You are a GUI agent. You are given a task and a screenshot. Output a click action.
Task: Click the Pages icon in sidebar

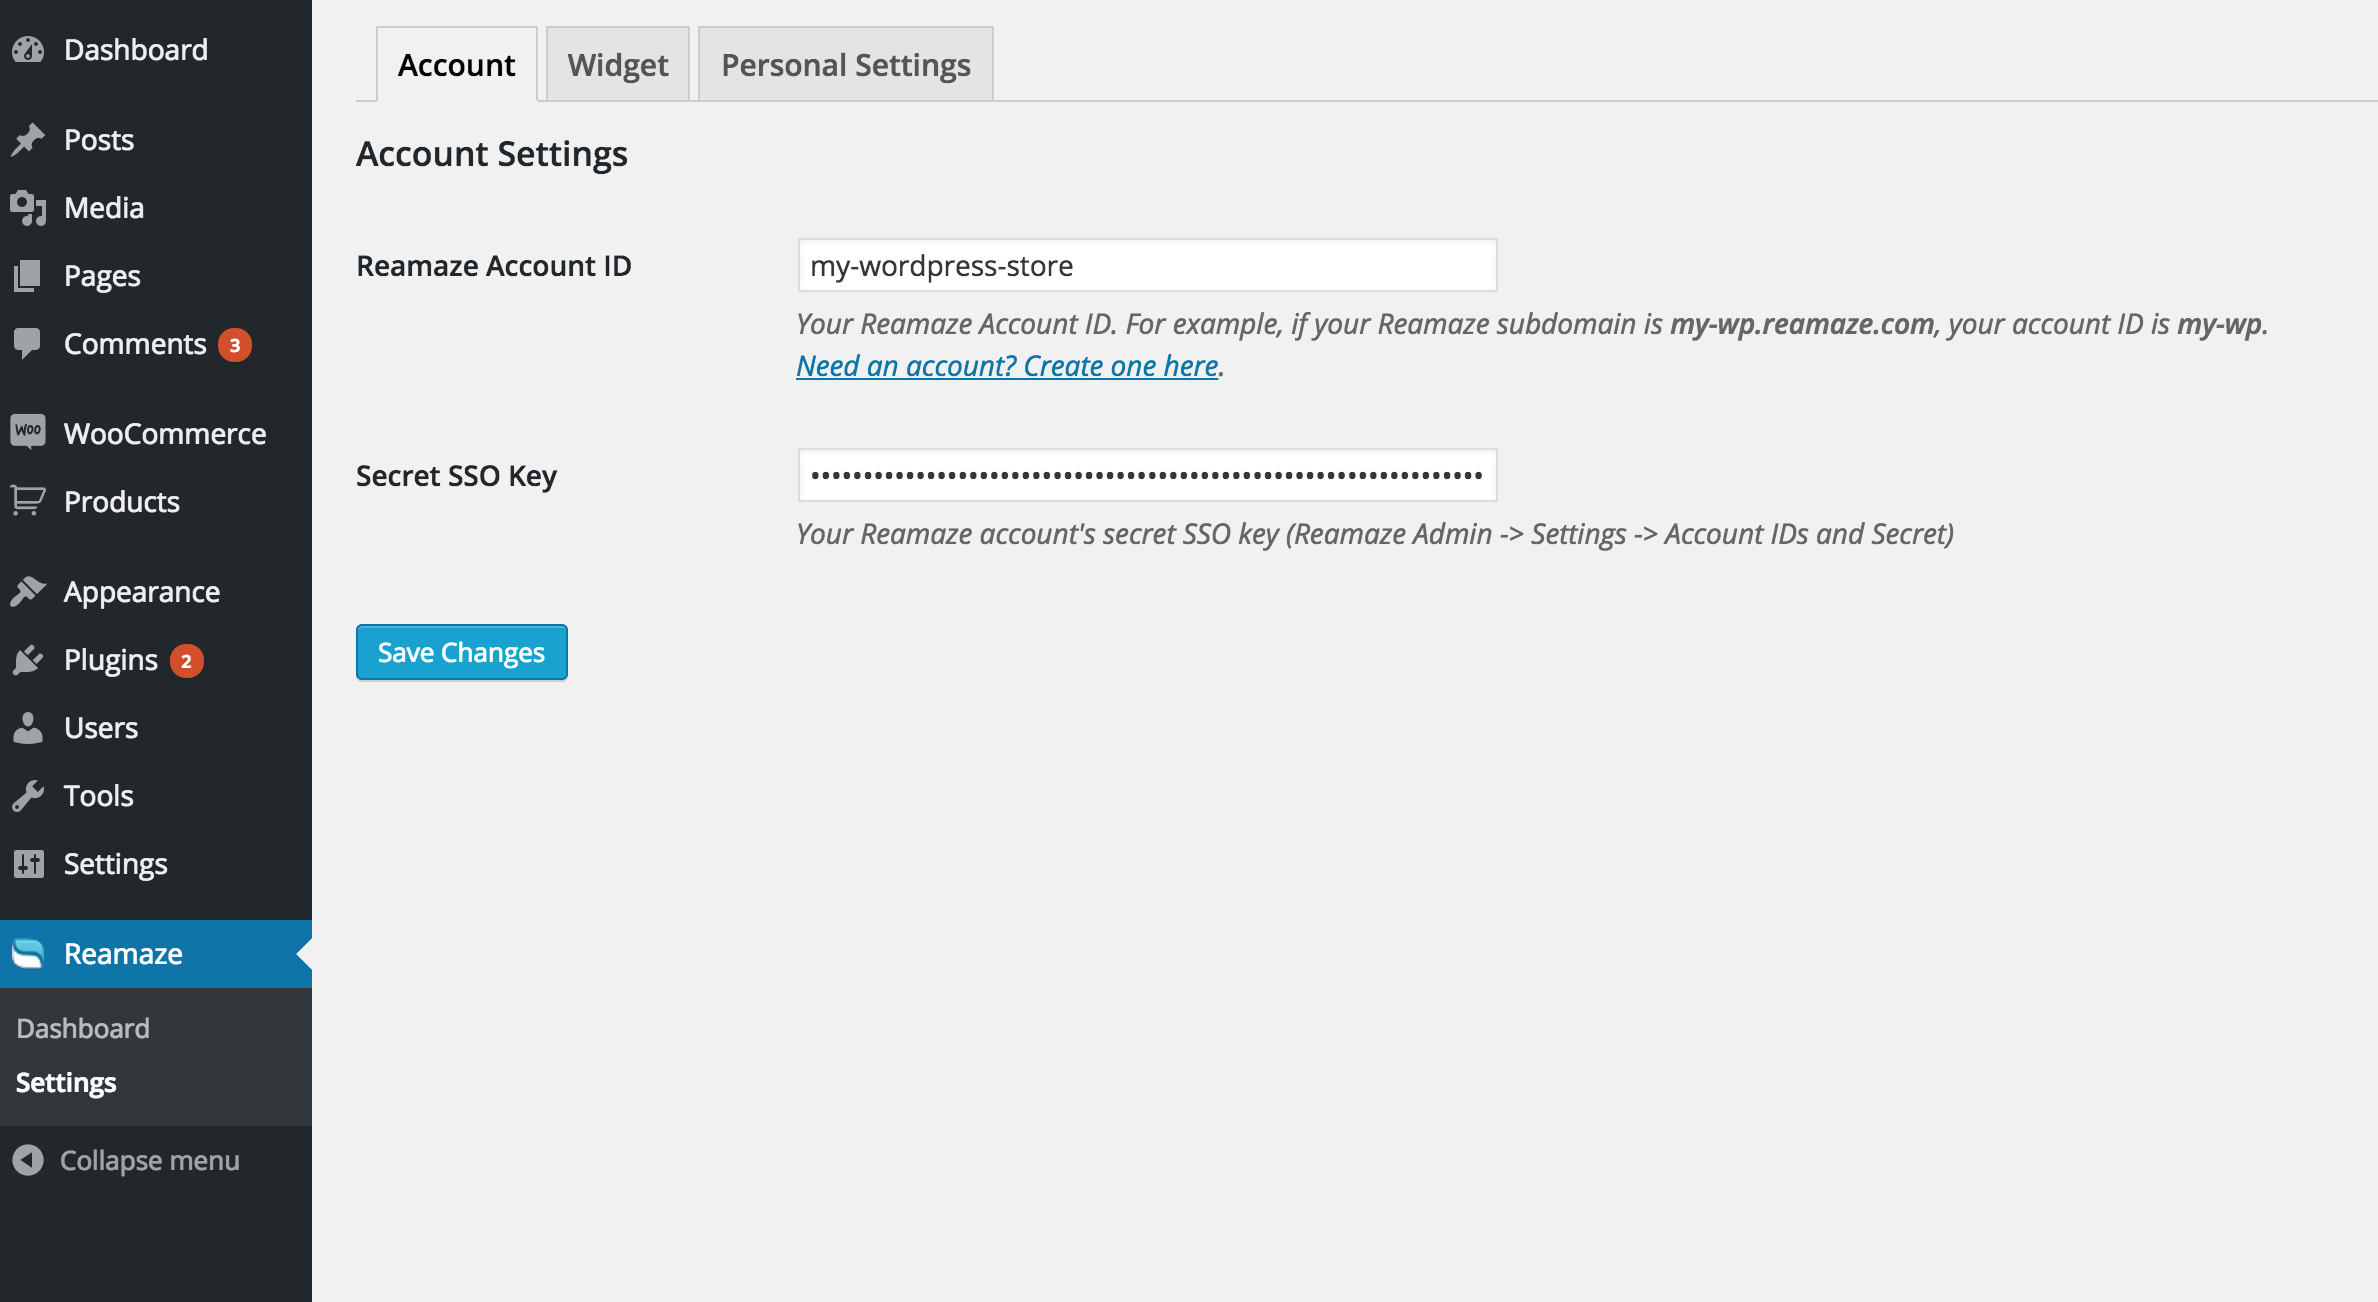coord(28,275)
